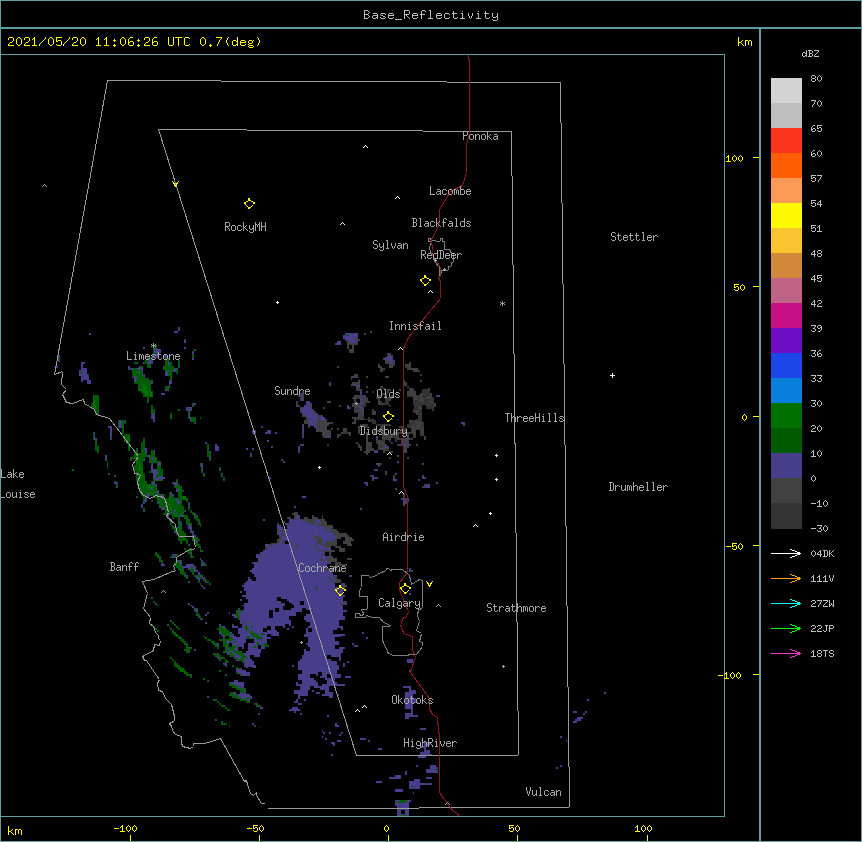Click the 65 dBZ red swatch
This screenshot has height=842, width=862.
click(x=786, y=140)
